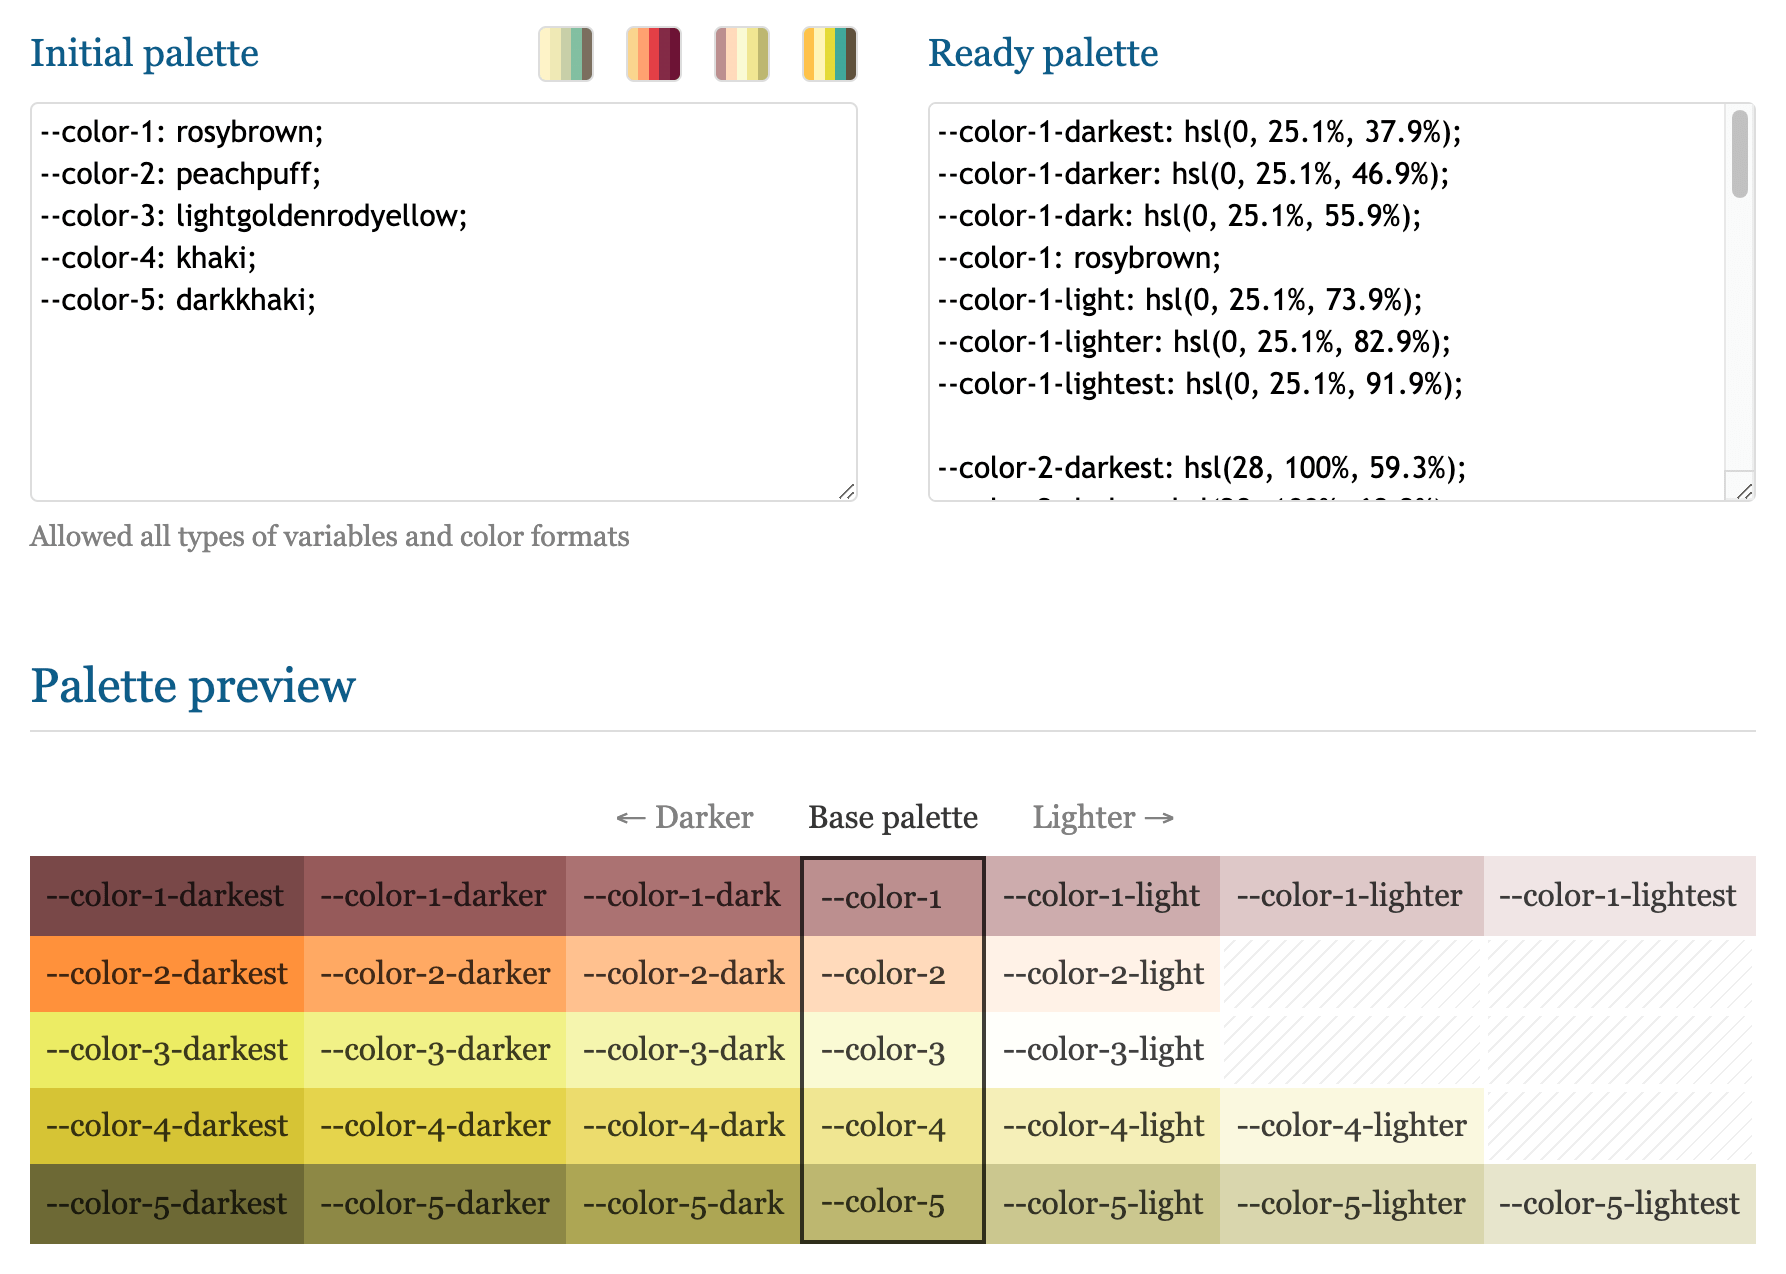Click the --color-5-lighter swatch
Viewport: 1786px width, 1274px height.
1352,1204
